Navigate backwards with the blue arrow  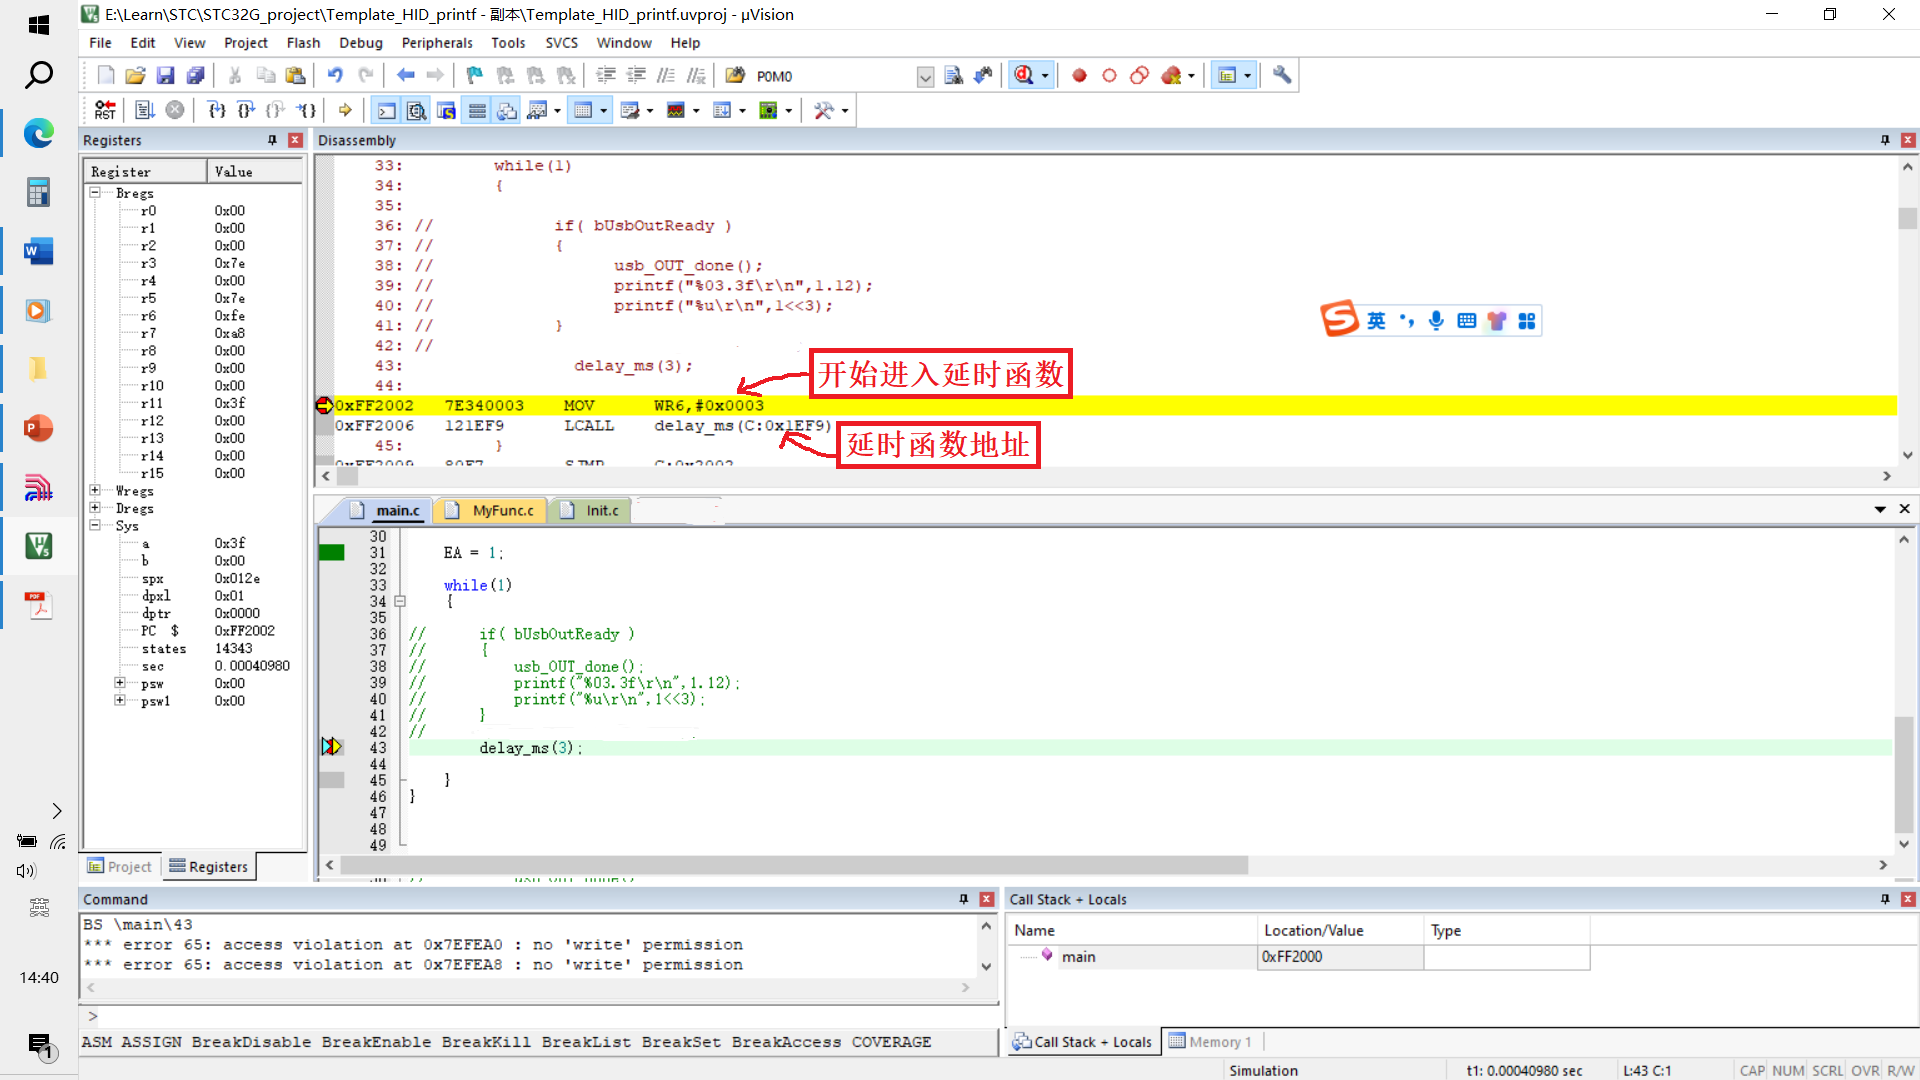tap(405, 75)
